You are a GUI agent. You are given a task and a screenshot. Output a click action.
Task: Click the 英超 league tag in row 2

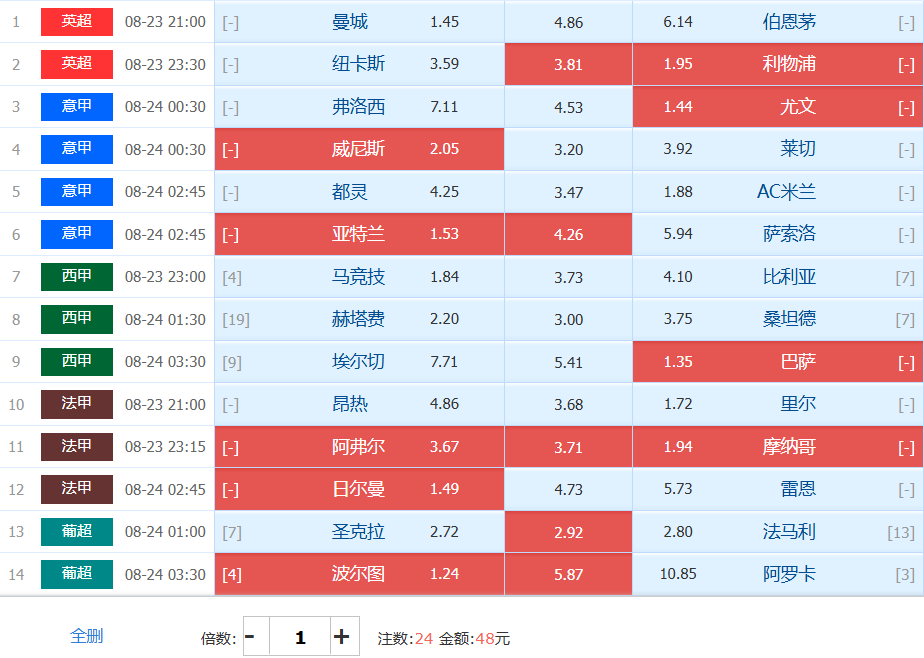click(x=77, y=64)
